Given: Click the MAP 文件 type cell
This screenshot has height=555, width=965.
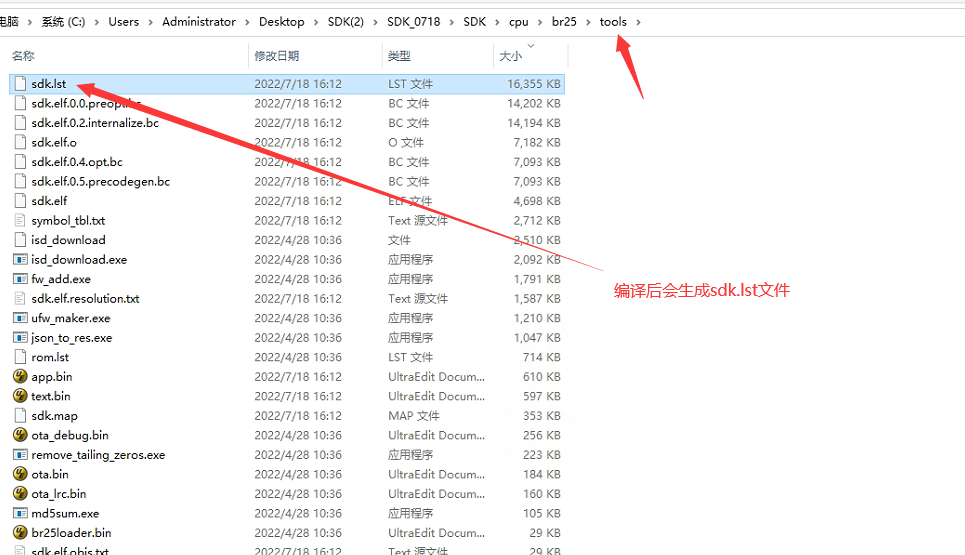Looking at the screenshot, I should point(414,415).
